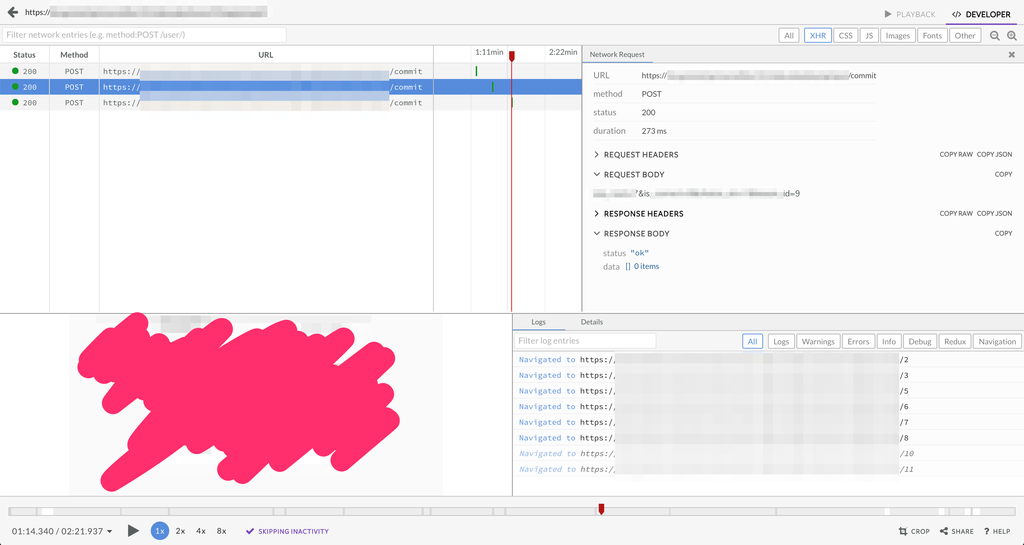The width and height of the screenshot is (1024, 545).
Task: Toggle the JS network filter
Action: pos(869,36)
